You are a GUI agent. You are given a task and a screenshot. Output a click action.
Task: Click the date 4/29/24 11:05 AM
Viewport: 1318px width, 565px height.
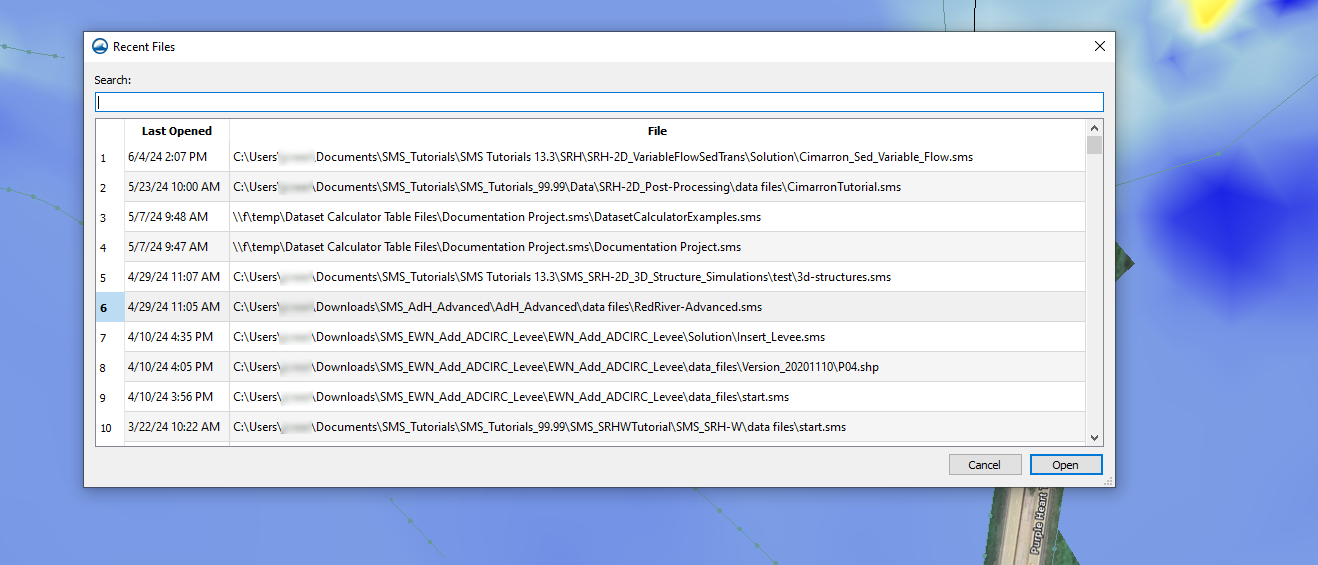coord(174,307)
